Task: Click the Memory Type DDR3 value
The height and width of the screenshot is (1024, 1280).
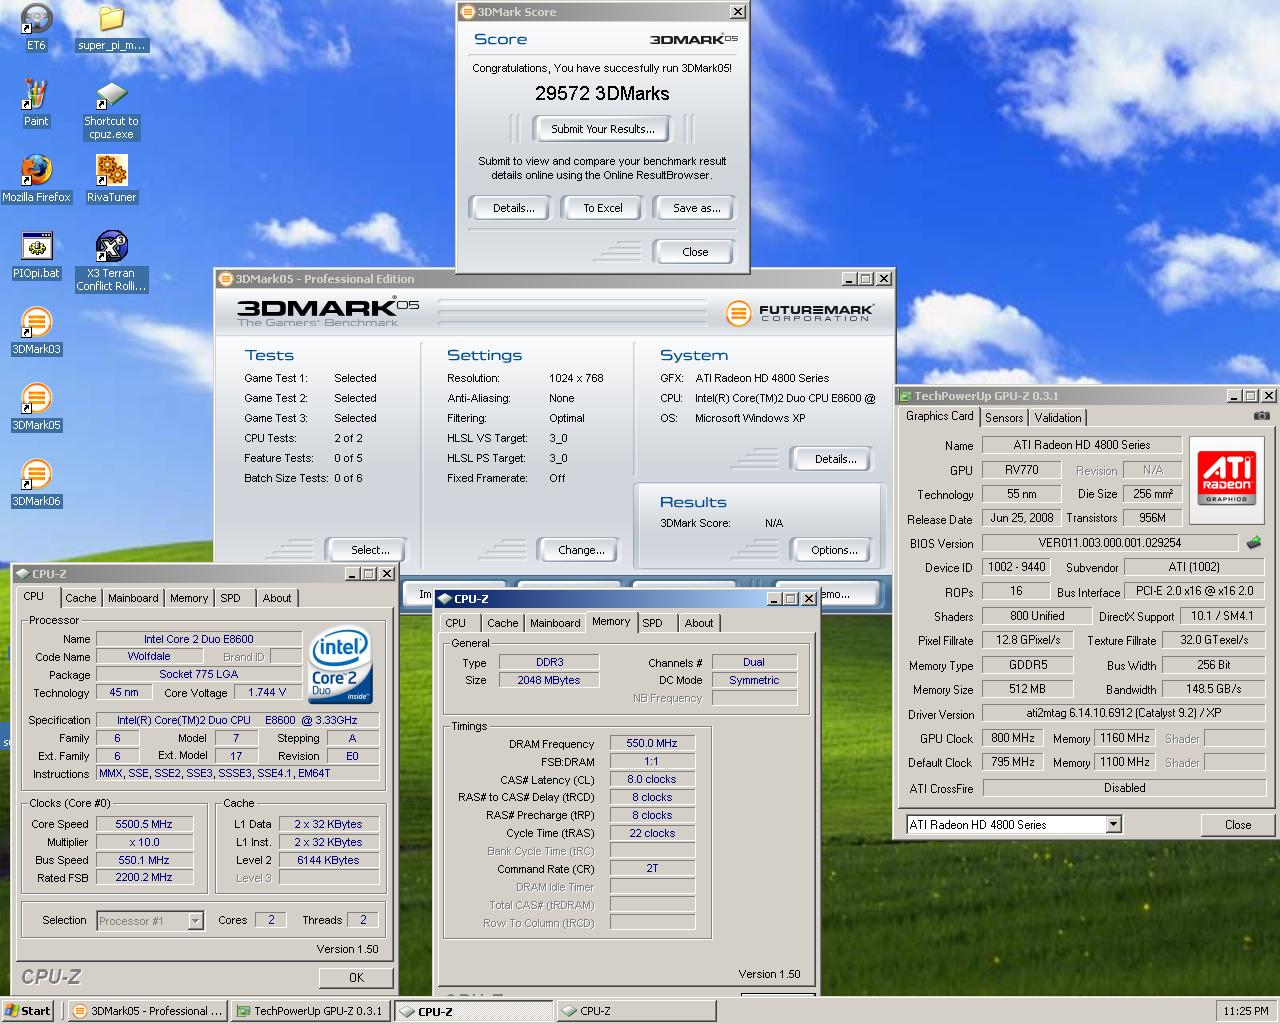Action: [549, 662]
